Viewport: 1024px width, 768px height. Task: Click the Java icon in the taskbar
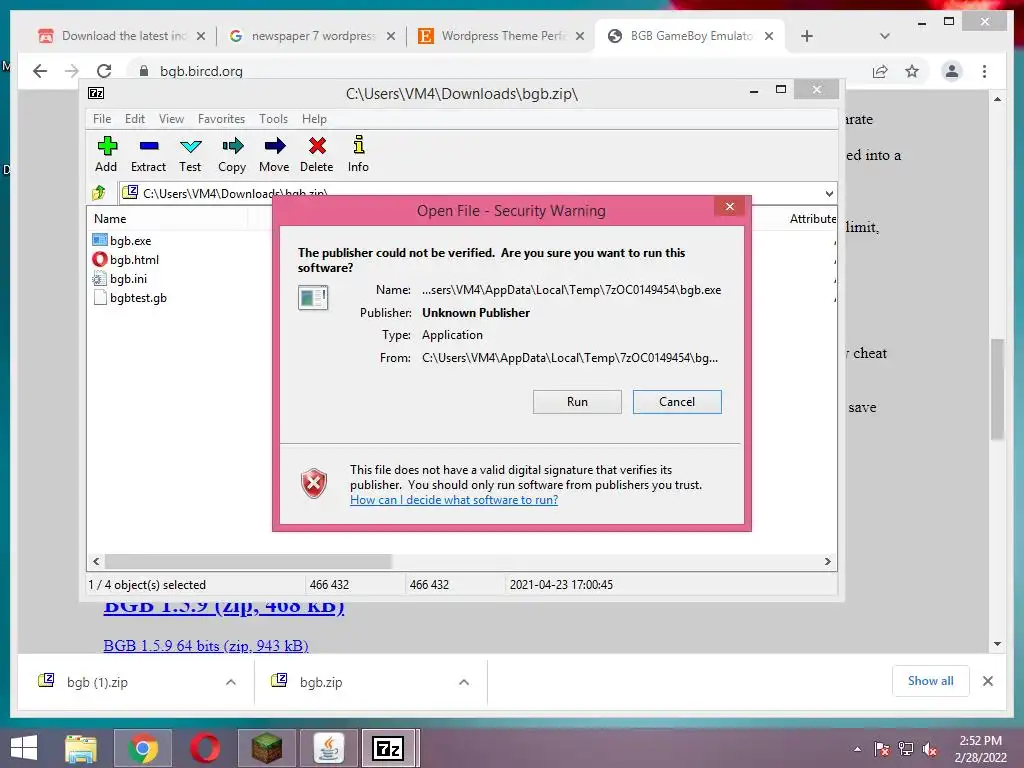point(328,748)
